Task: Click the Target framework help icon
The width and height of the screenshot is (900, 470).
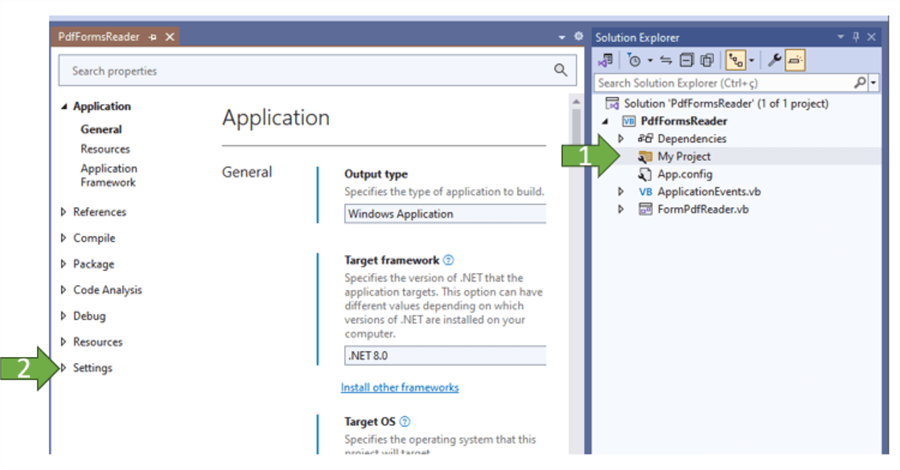Action: point(448,260)
